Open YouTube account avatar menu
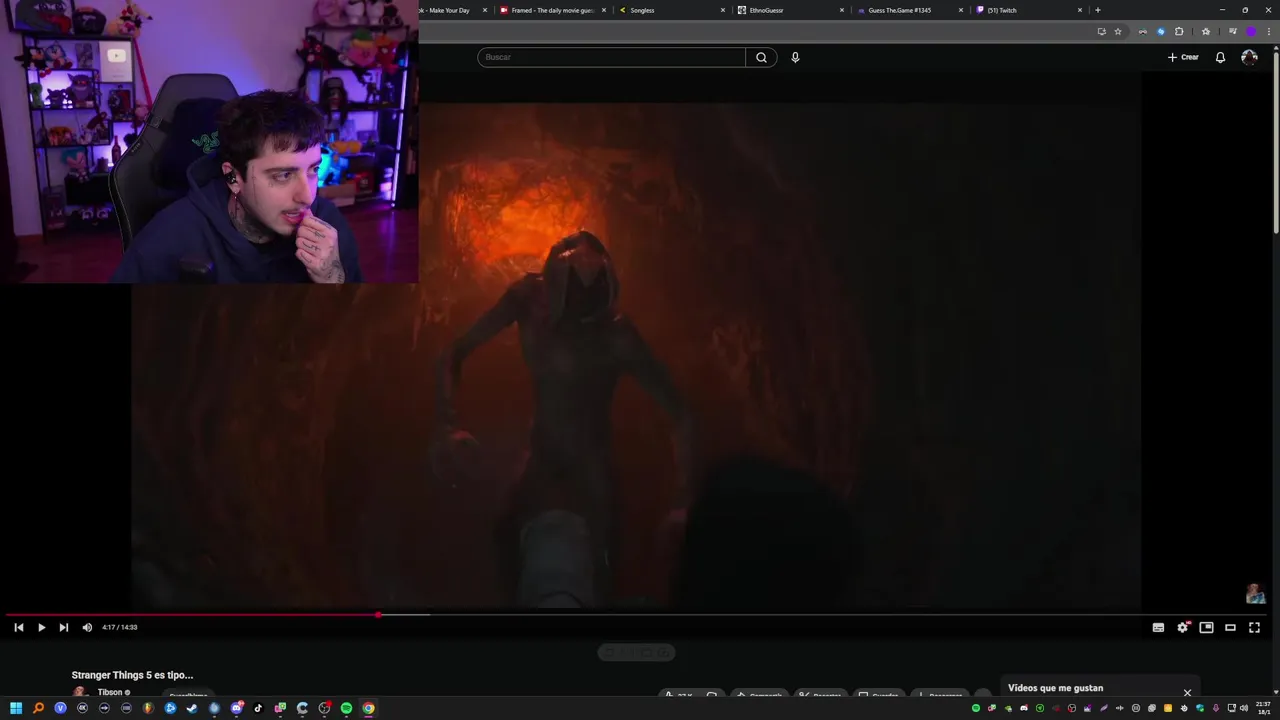This screenshot has width=1280, height=720. (1249, 57)
